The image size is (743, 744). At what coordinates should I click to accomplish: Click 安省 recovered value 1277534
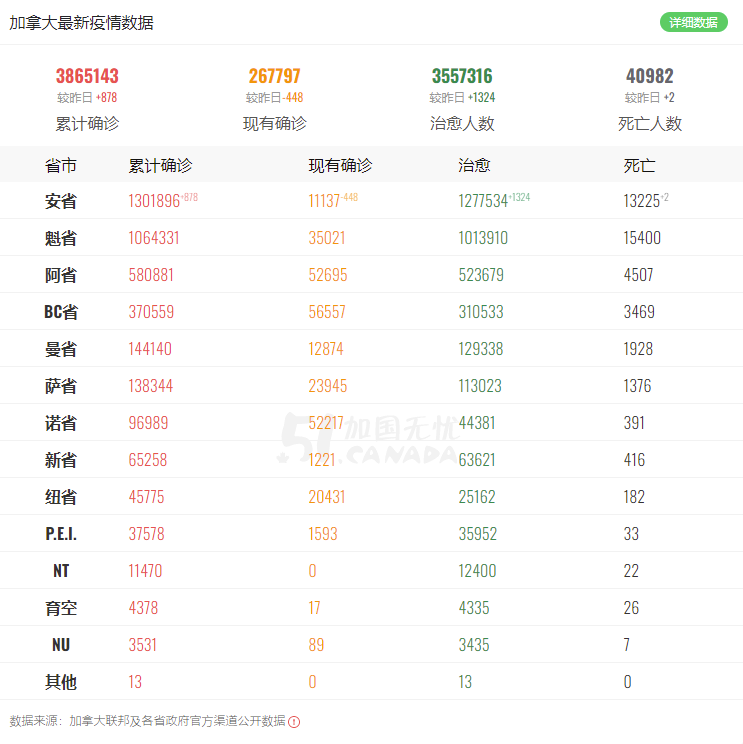pyautogui.click(x=483, y=201)
